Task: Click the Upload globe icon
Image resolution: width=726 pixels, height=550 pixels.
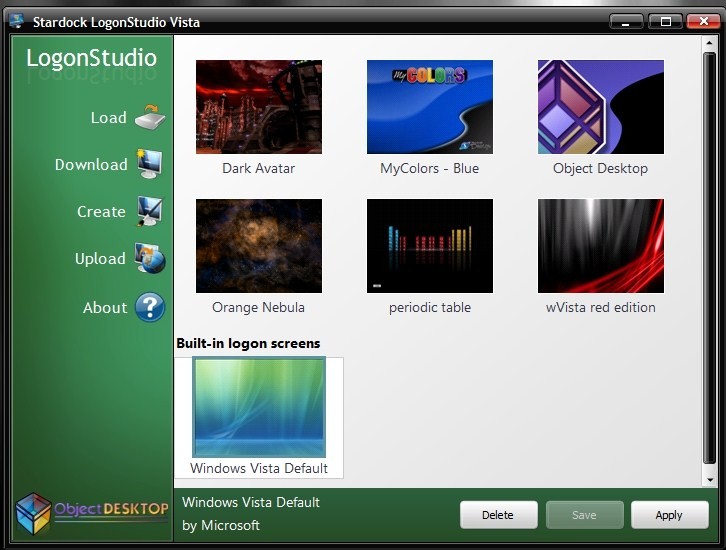Action: [x=150, y=258]
